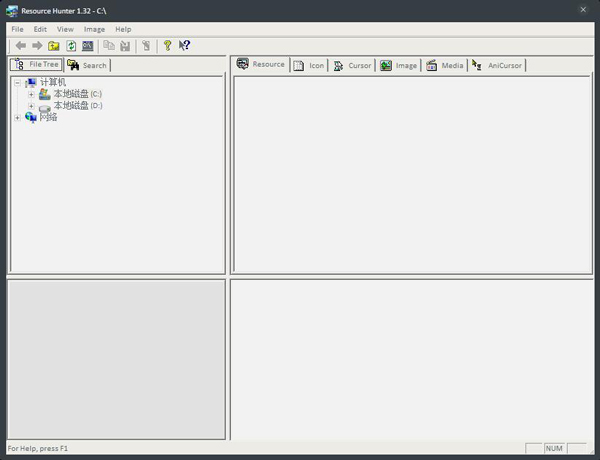Open the Help menu
The image size is (600, 460).
pos(123,29)
